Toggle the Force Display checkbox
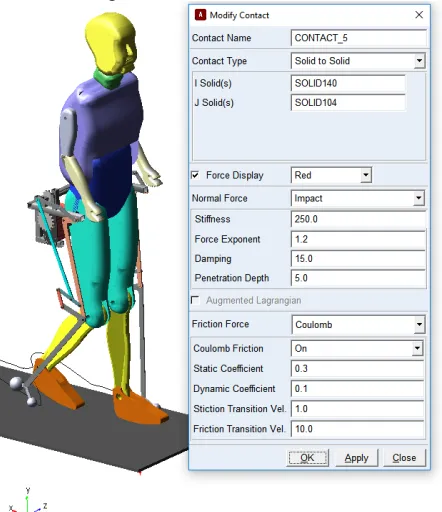442x512 pixels. [x=195, y=175]
